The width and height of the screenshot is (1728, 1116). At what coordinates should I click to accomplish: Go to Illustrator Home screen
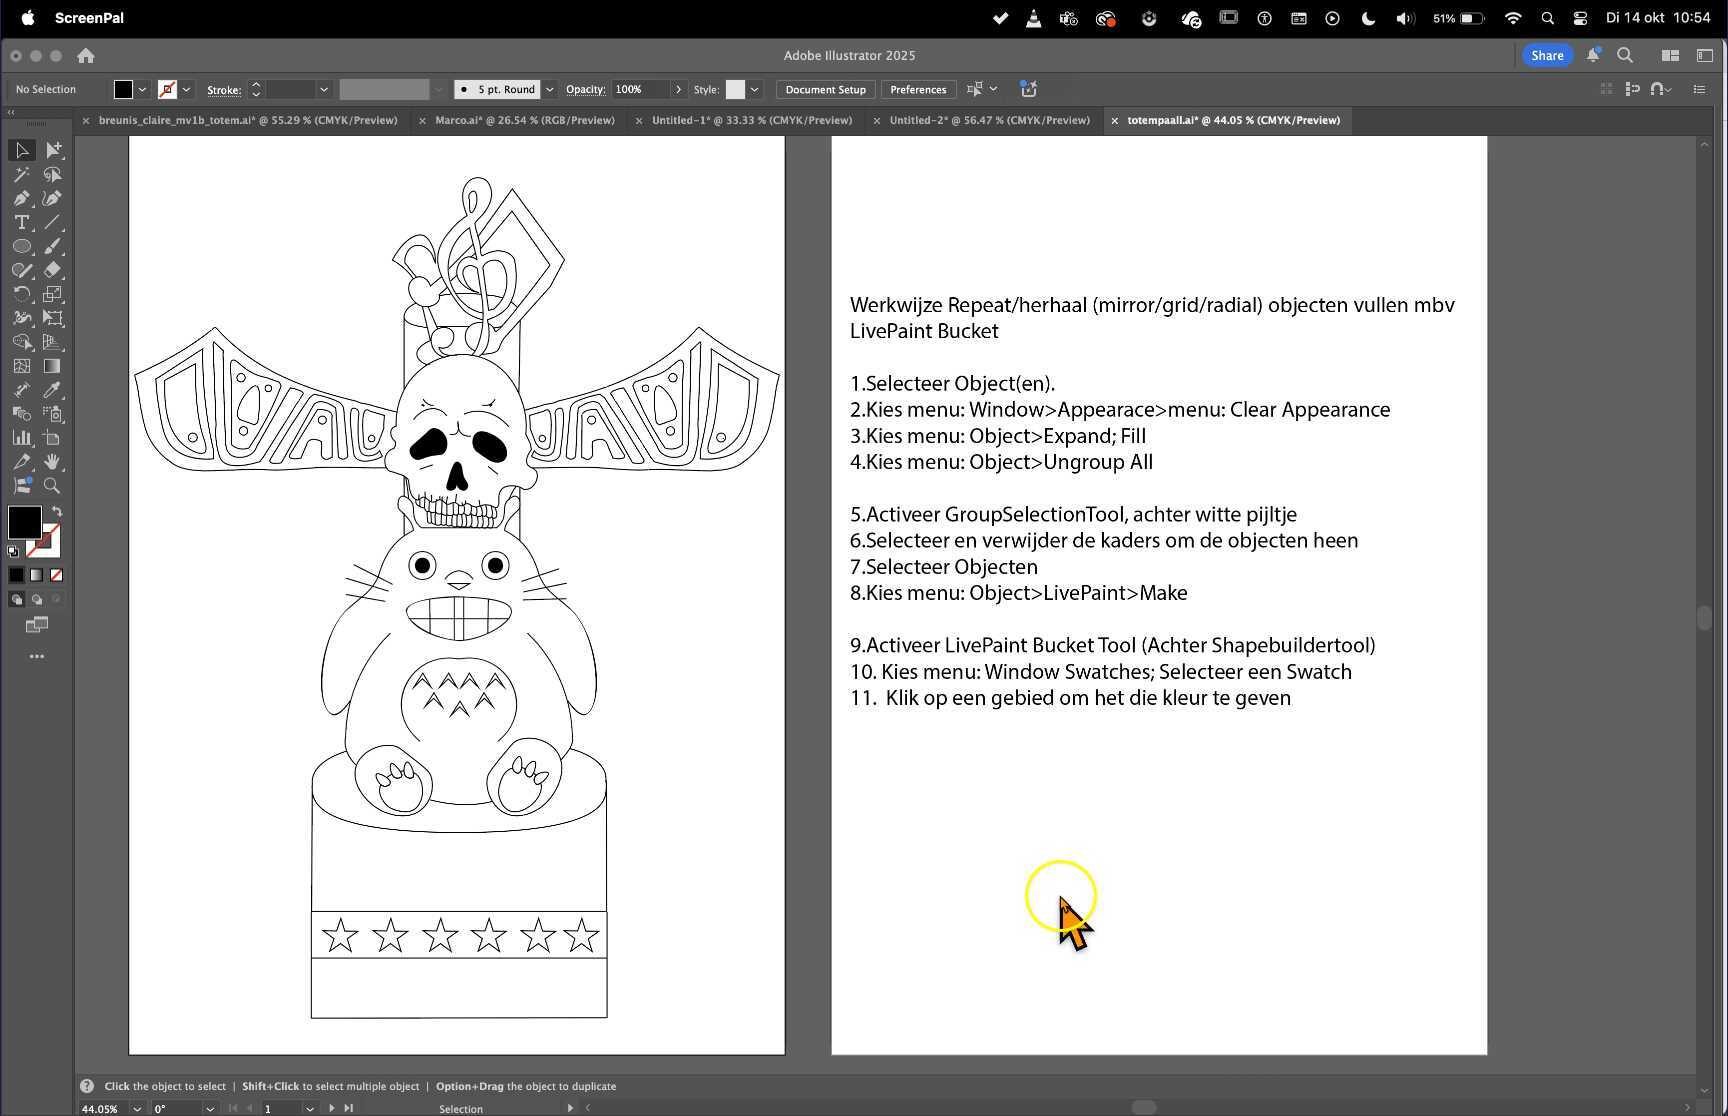tap(86, 56)
